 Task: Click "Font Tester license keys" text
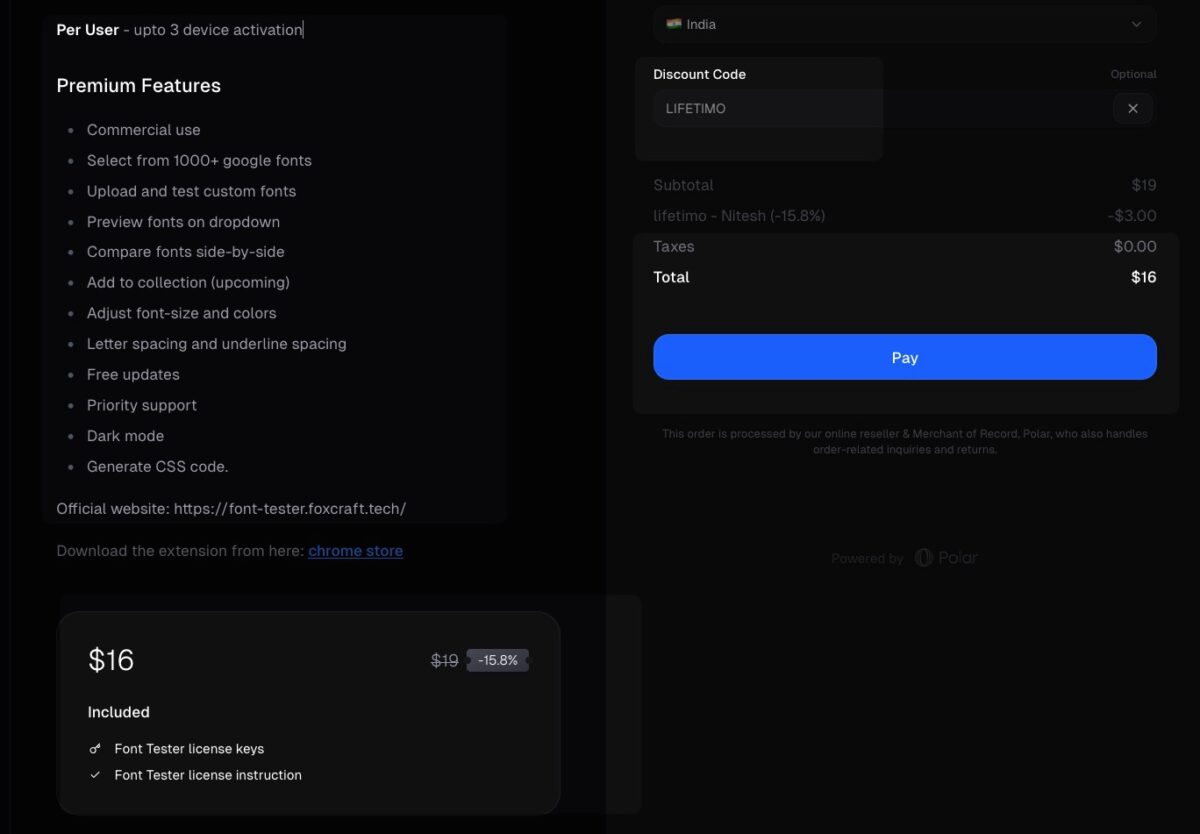189,749
